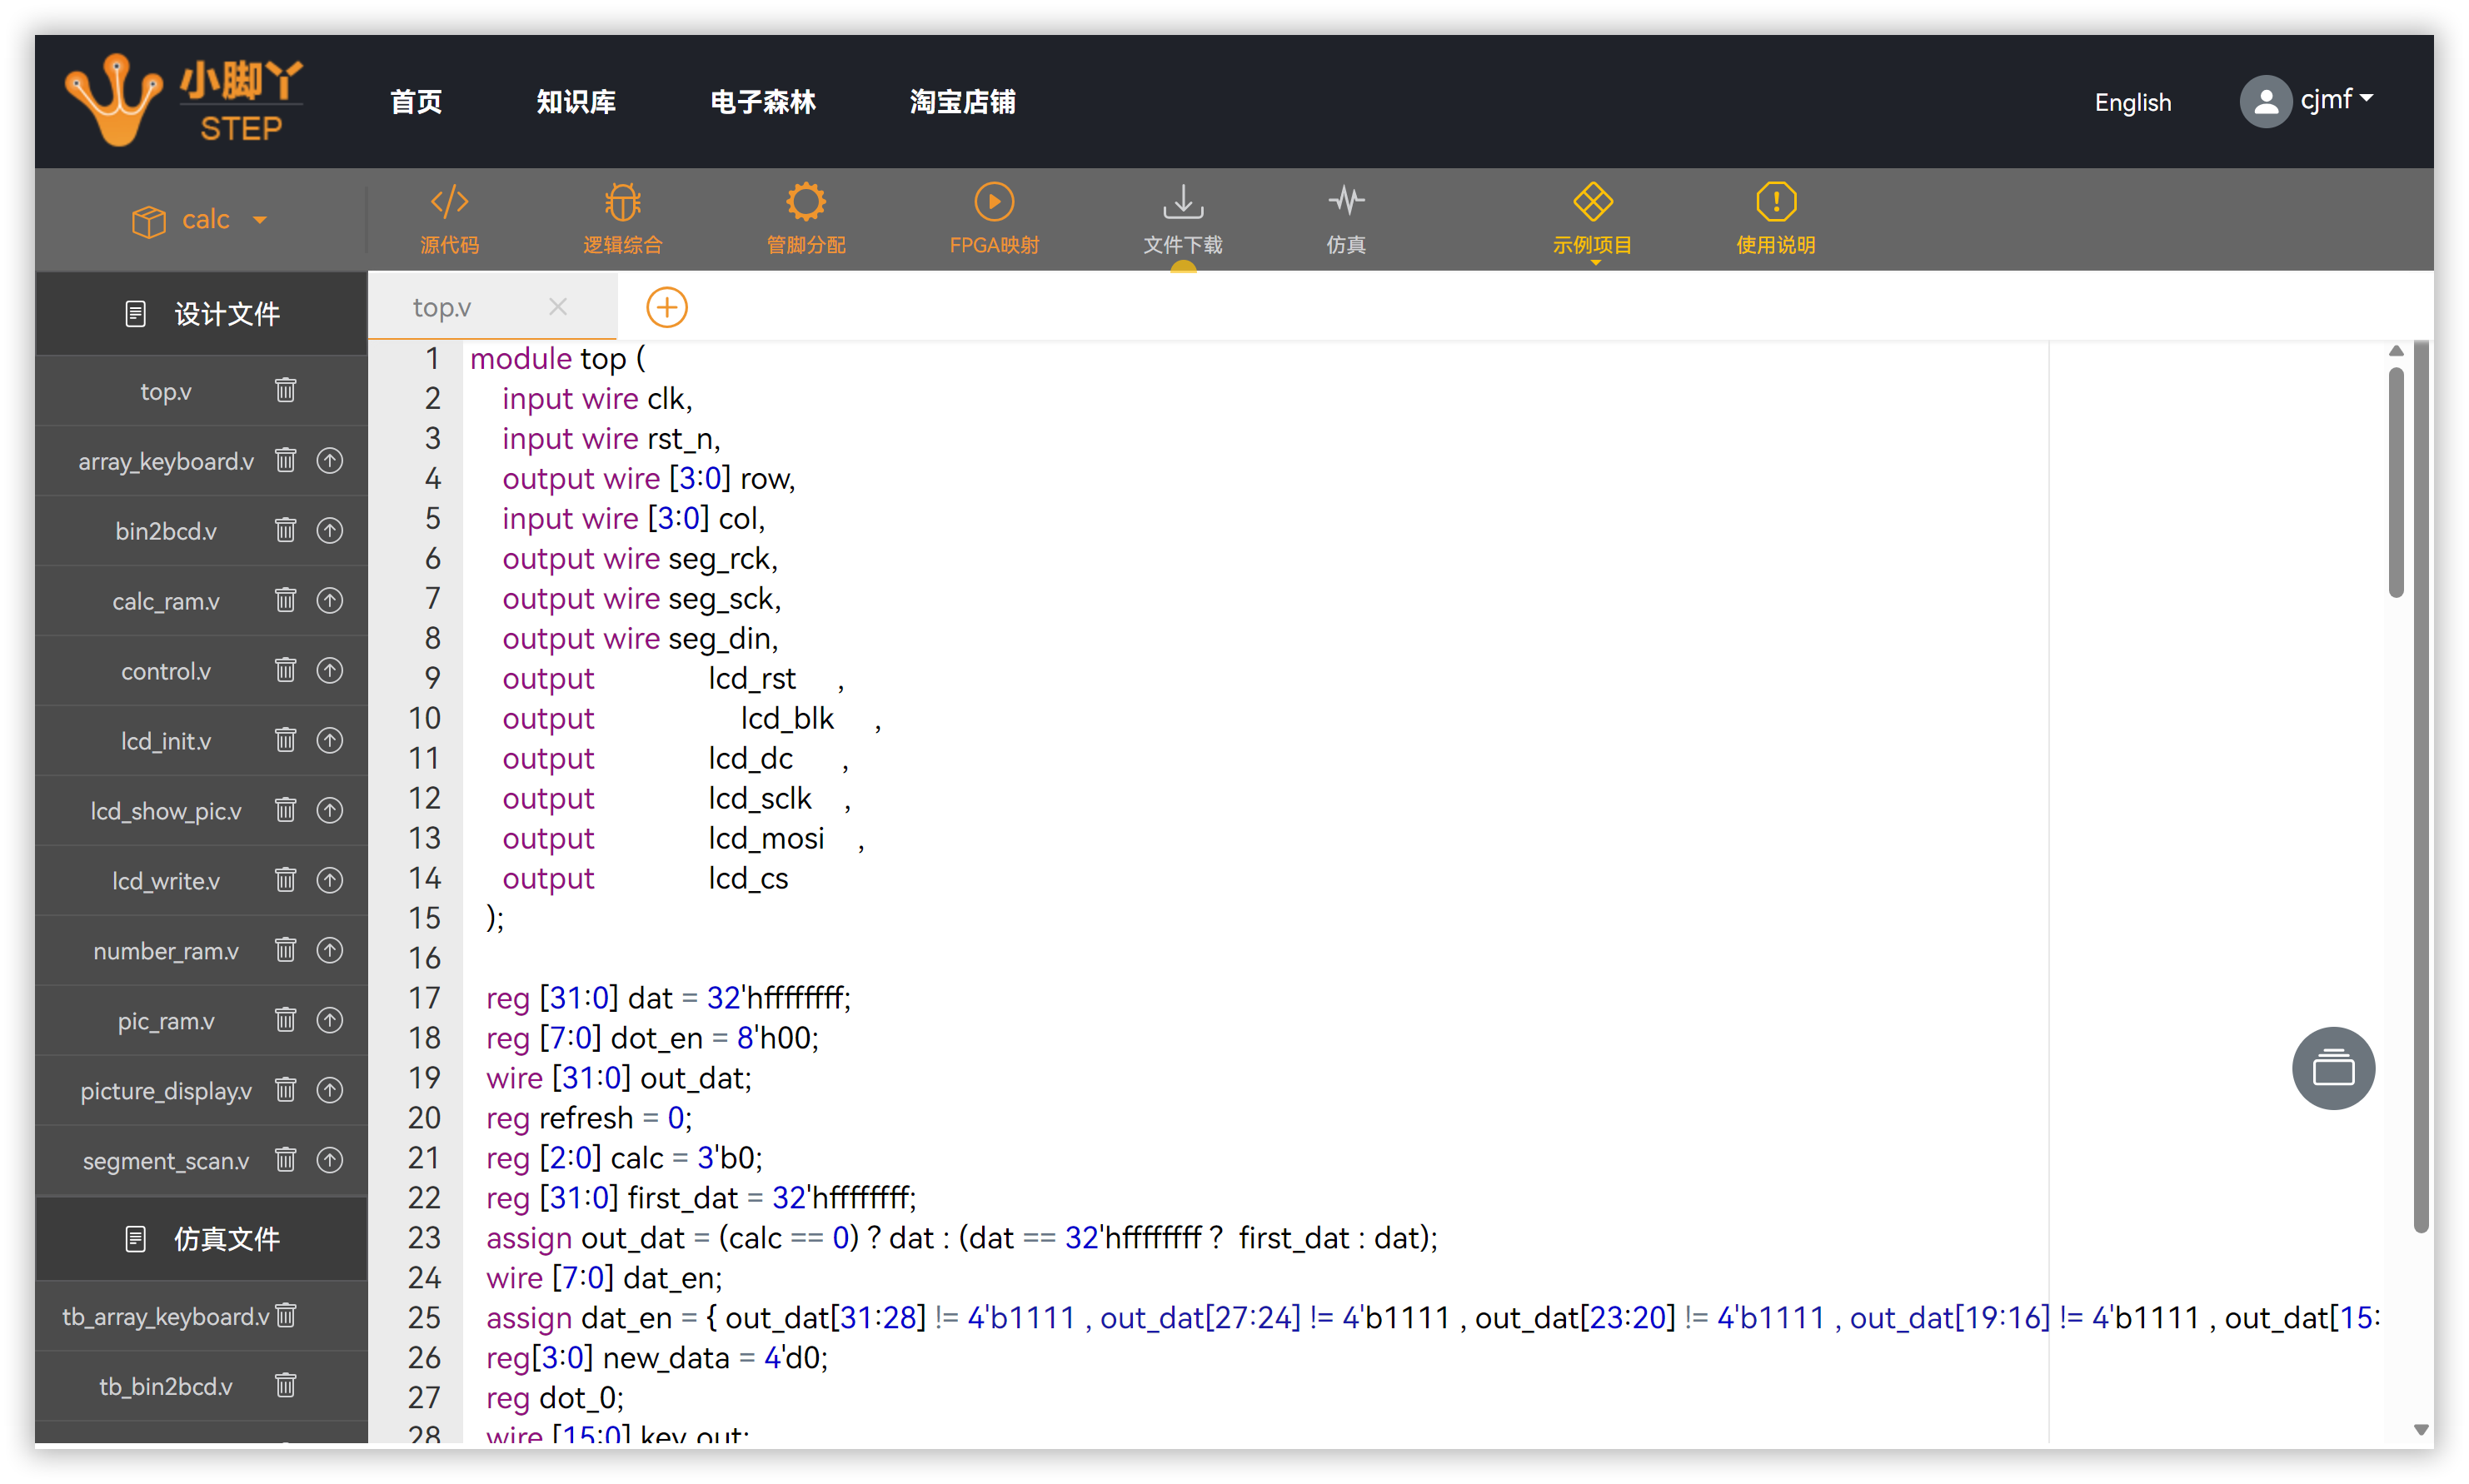Run 逻辑综合 logic synthesis

point(622,218)
